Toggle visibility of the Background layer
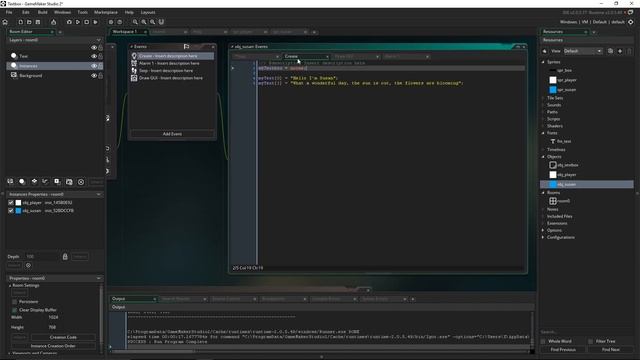640x360 pixels. [94, 76]
